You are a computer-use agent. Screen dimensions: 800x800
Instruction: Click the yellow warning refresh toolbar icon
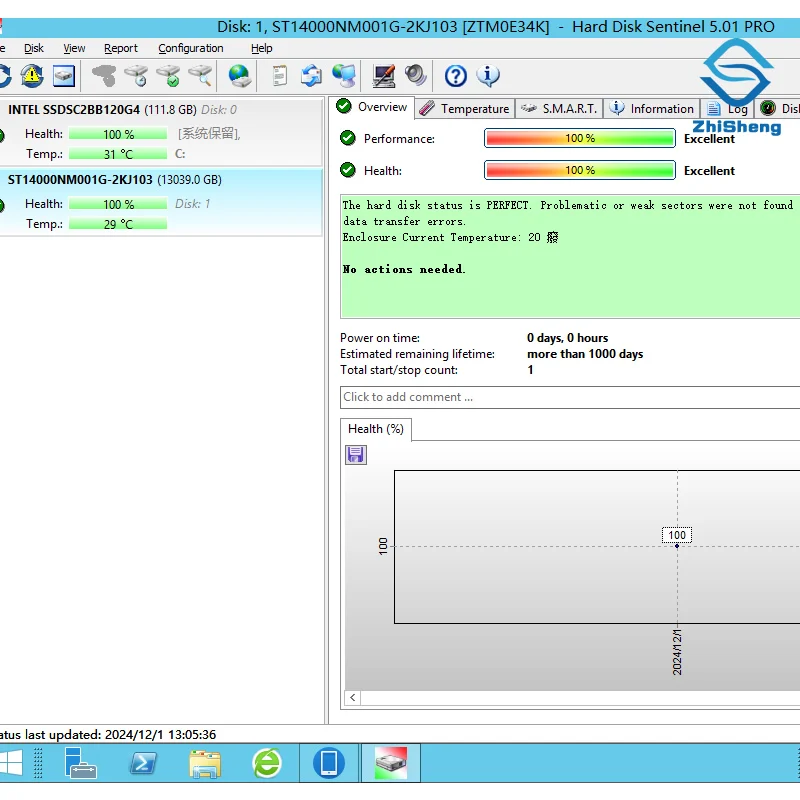click(x=32, y=76)
